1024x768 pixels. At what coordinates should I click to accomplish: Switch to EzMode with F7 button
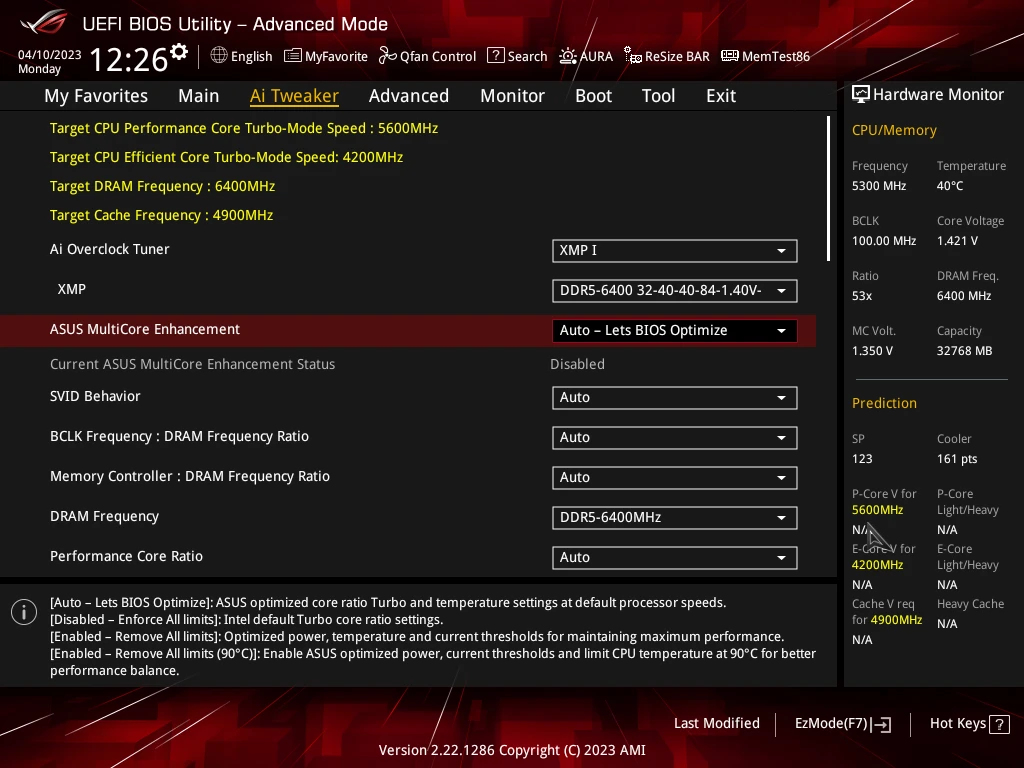pos(842,723)
